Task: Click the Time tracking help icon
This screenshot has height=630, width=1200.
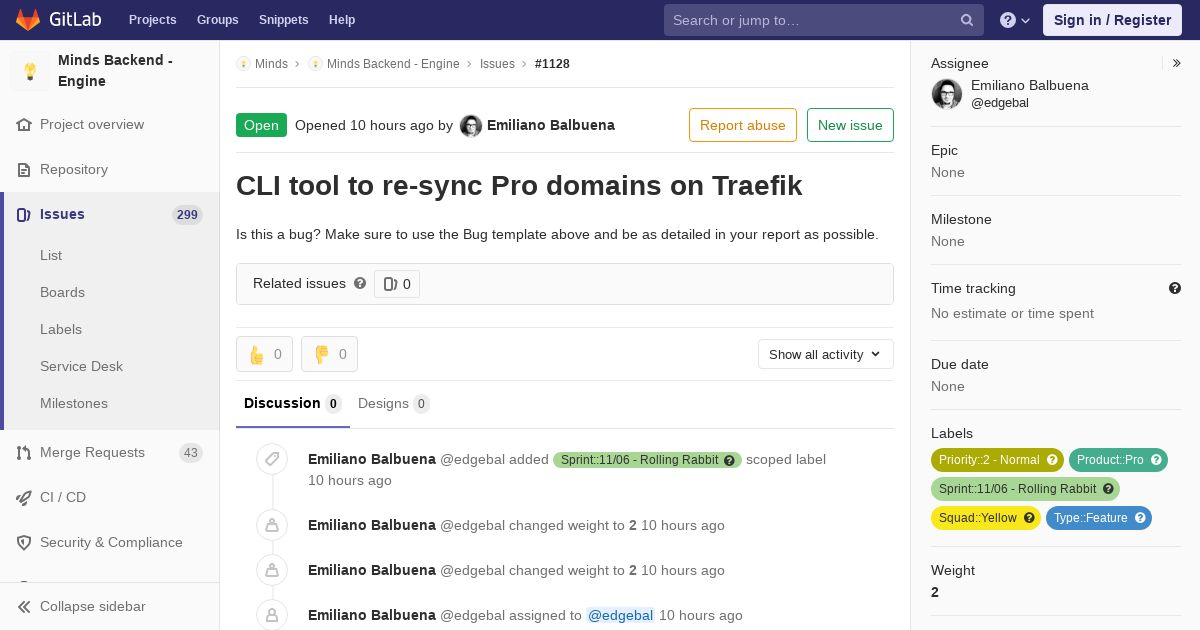Action: click(1175, 288)
